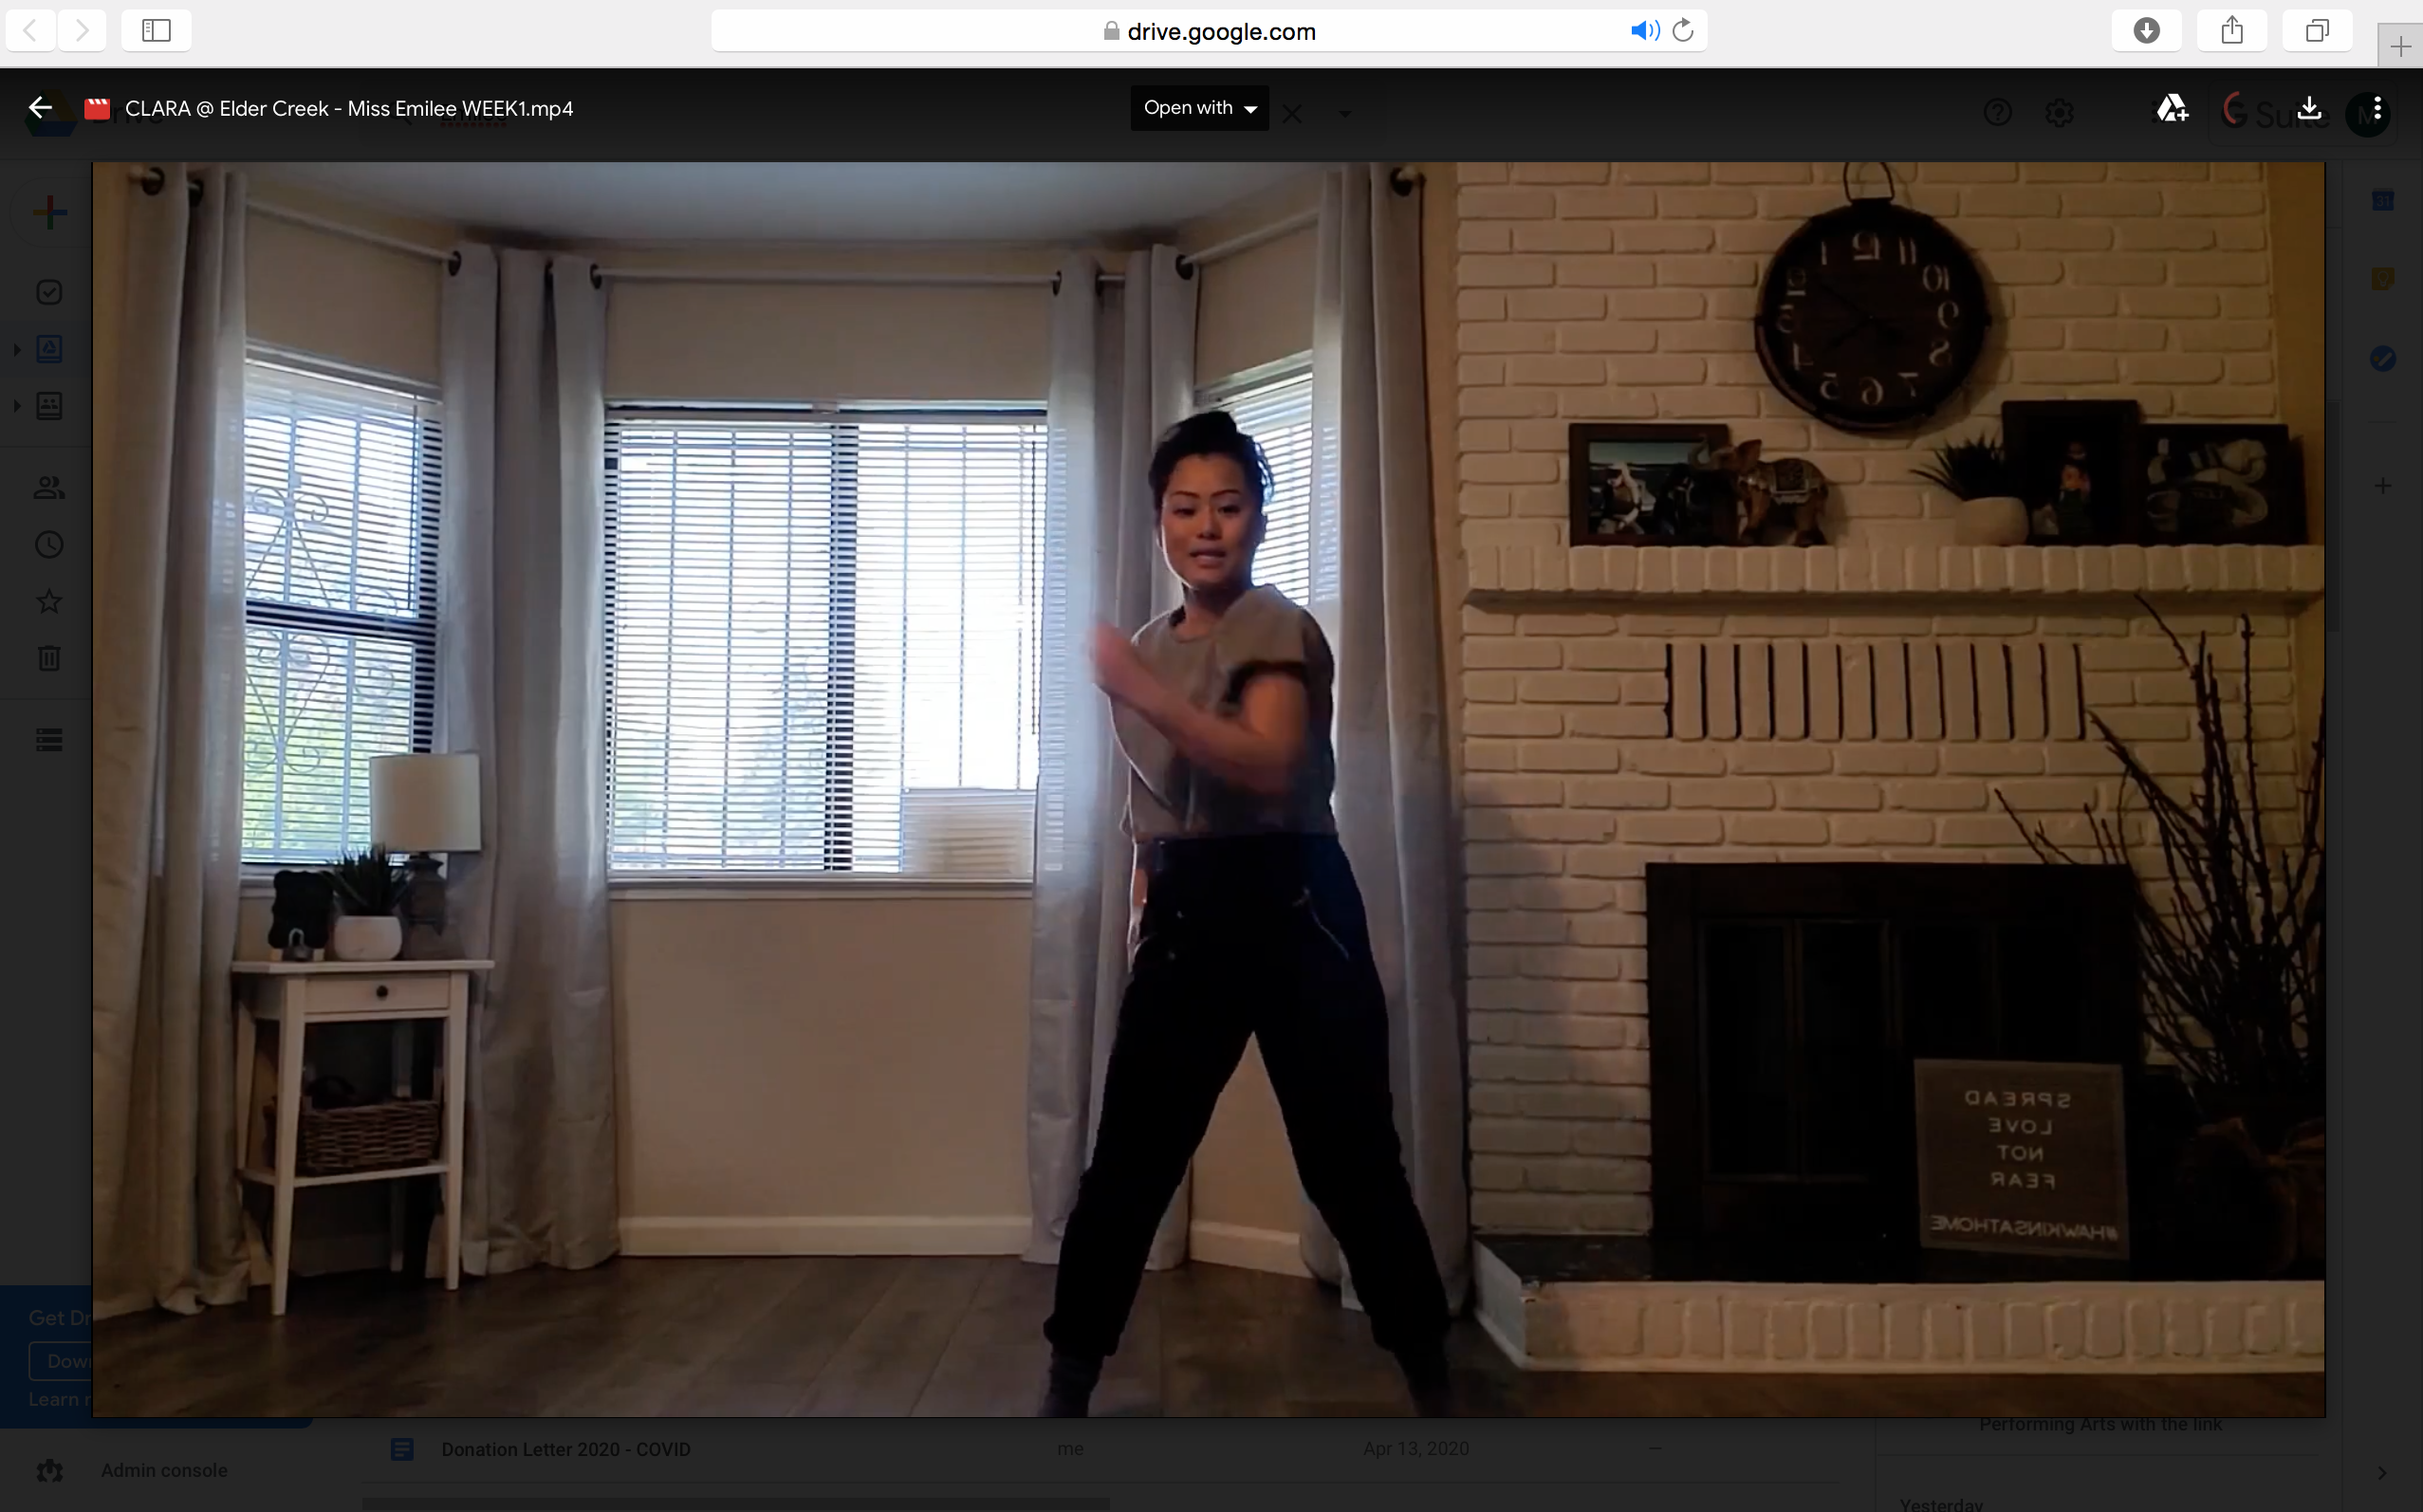Click the Add to My Drive icon

tap(2171, 109)
